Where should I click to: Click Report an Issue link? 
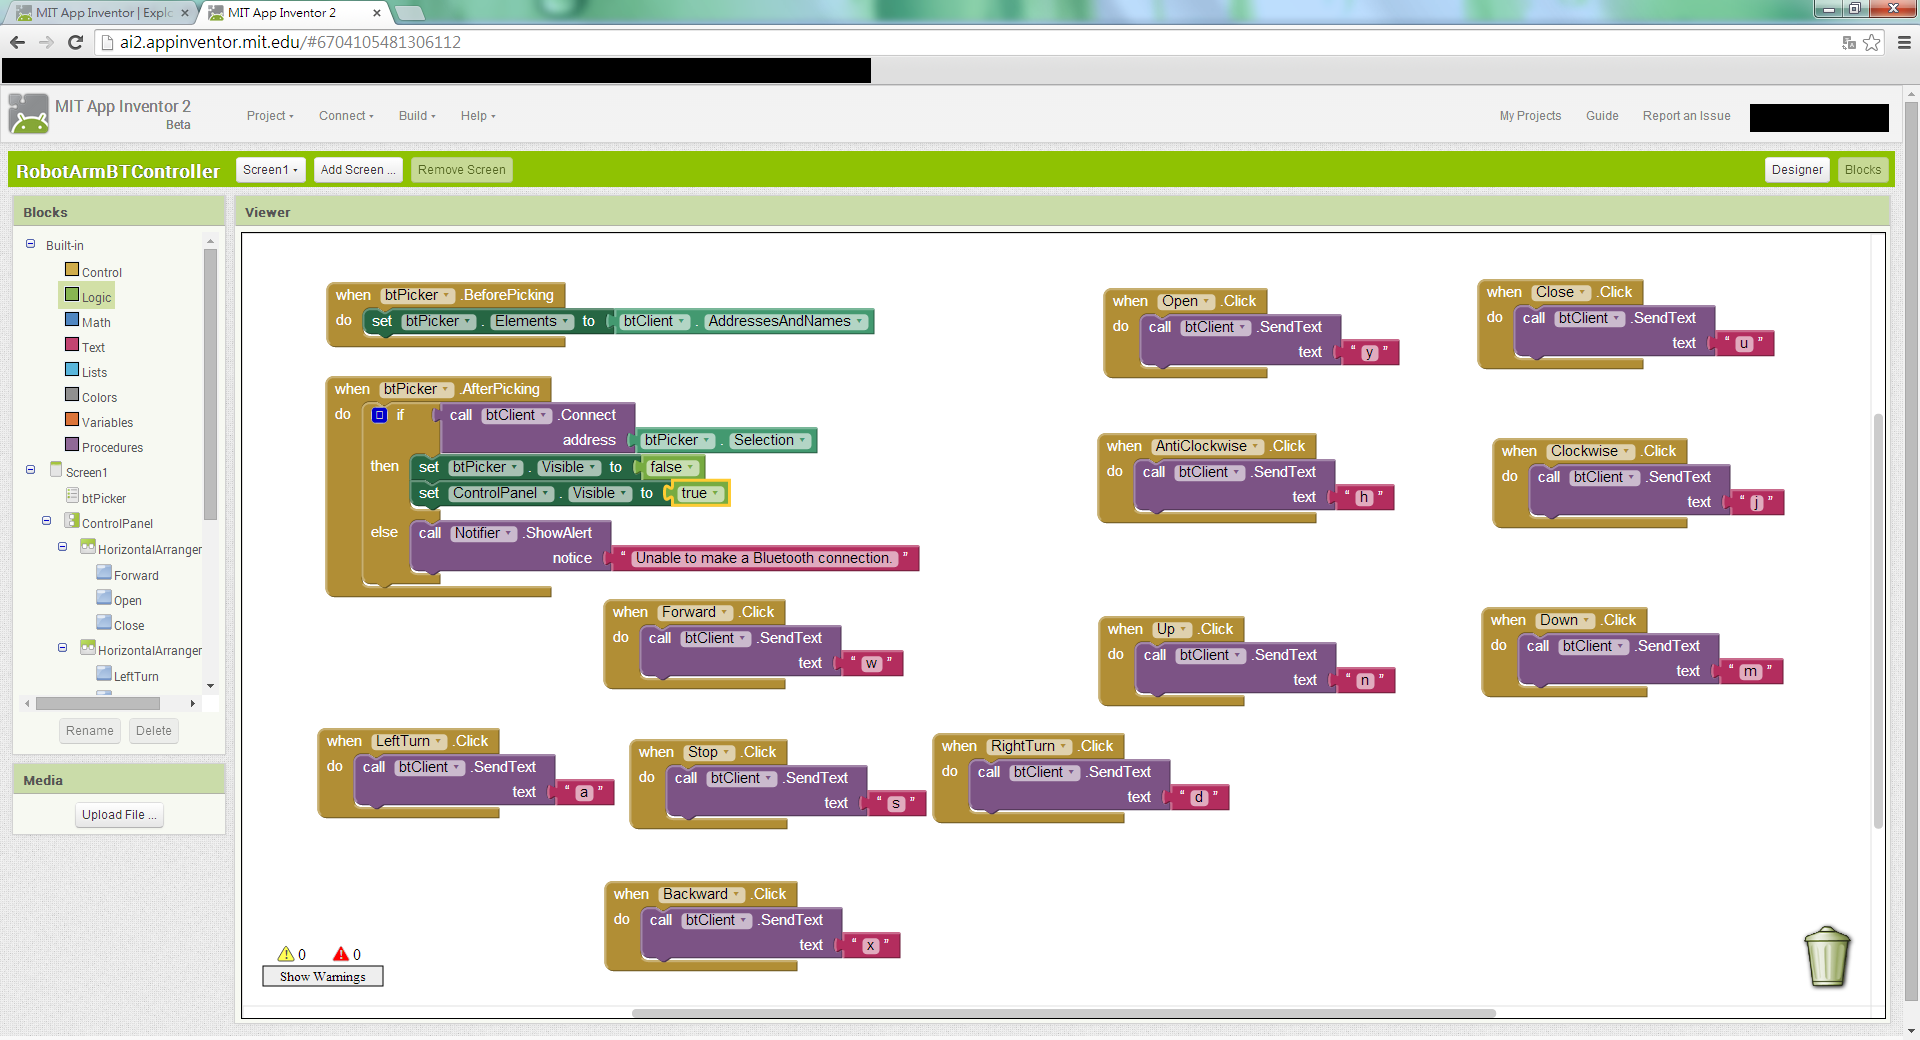(1686, 116)
